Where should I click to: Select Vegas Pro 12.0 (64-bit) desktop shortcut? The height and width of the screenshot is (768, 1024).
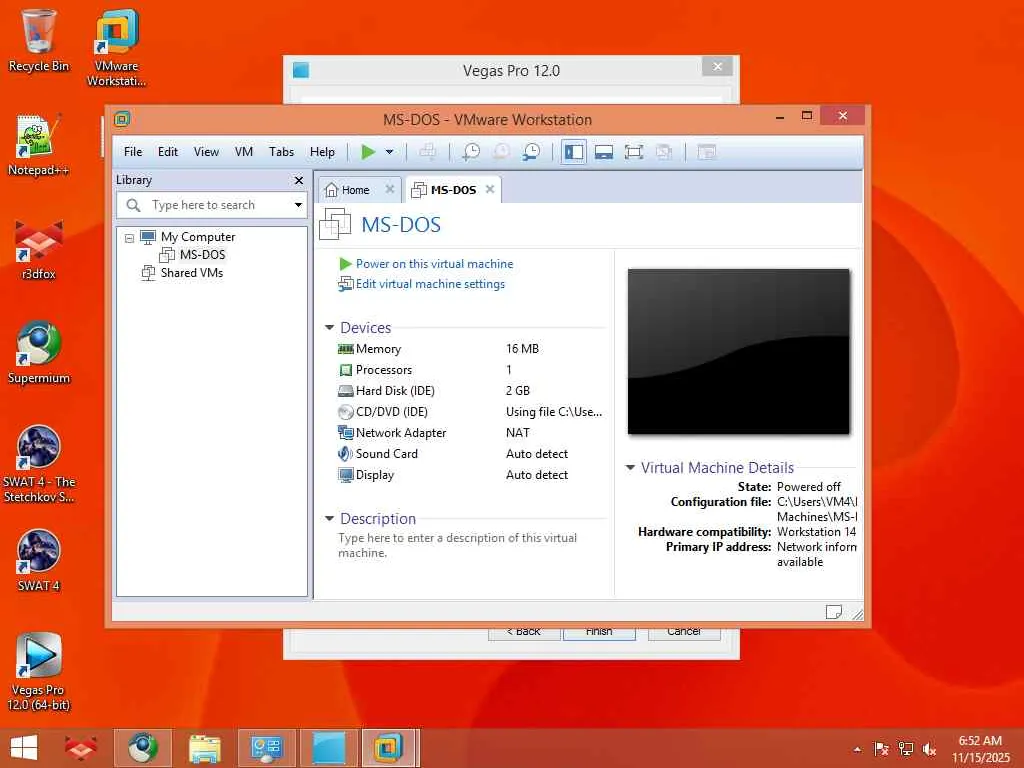[x=39, y=673]
